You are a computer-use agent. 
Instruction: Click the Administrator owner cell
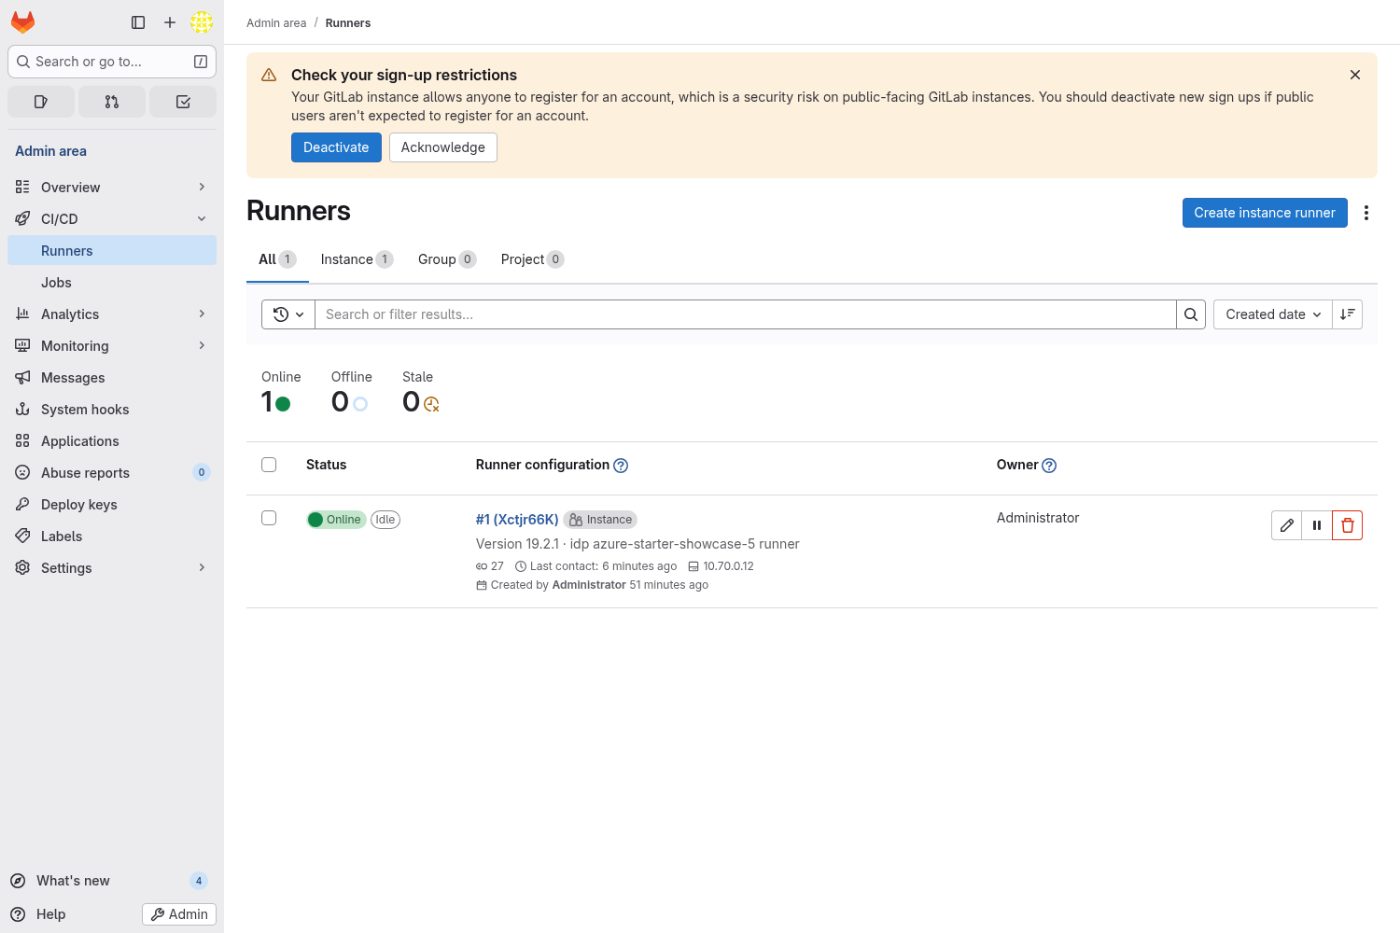(1038, 518)
